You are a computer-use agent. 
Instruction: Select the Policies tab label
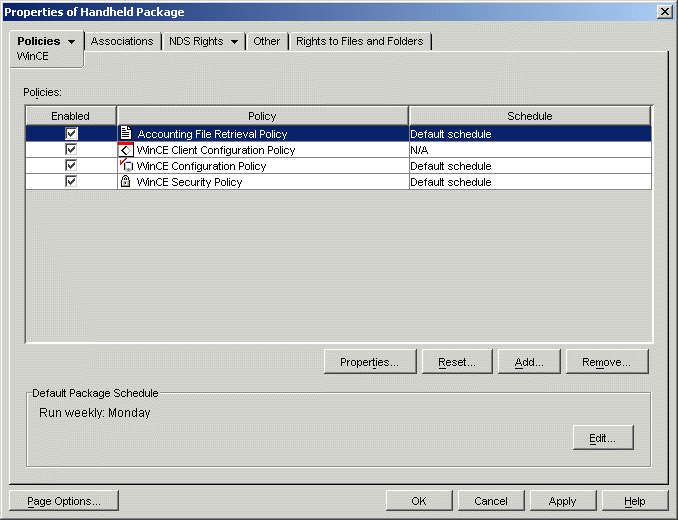[39, 41]
